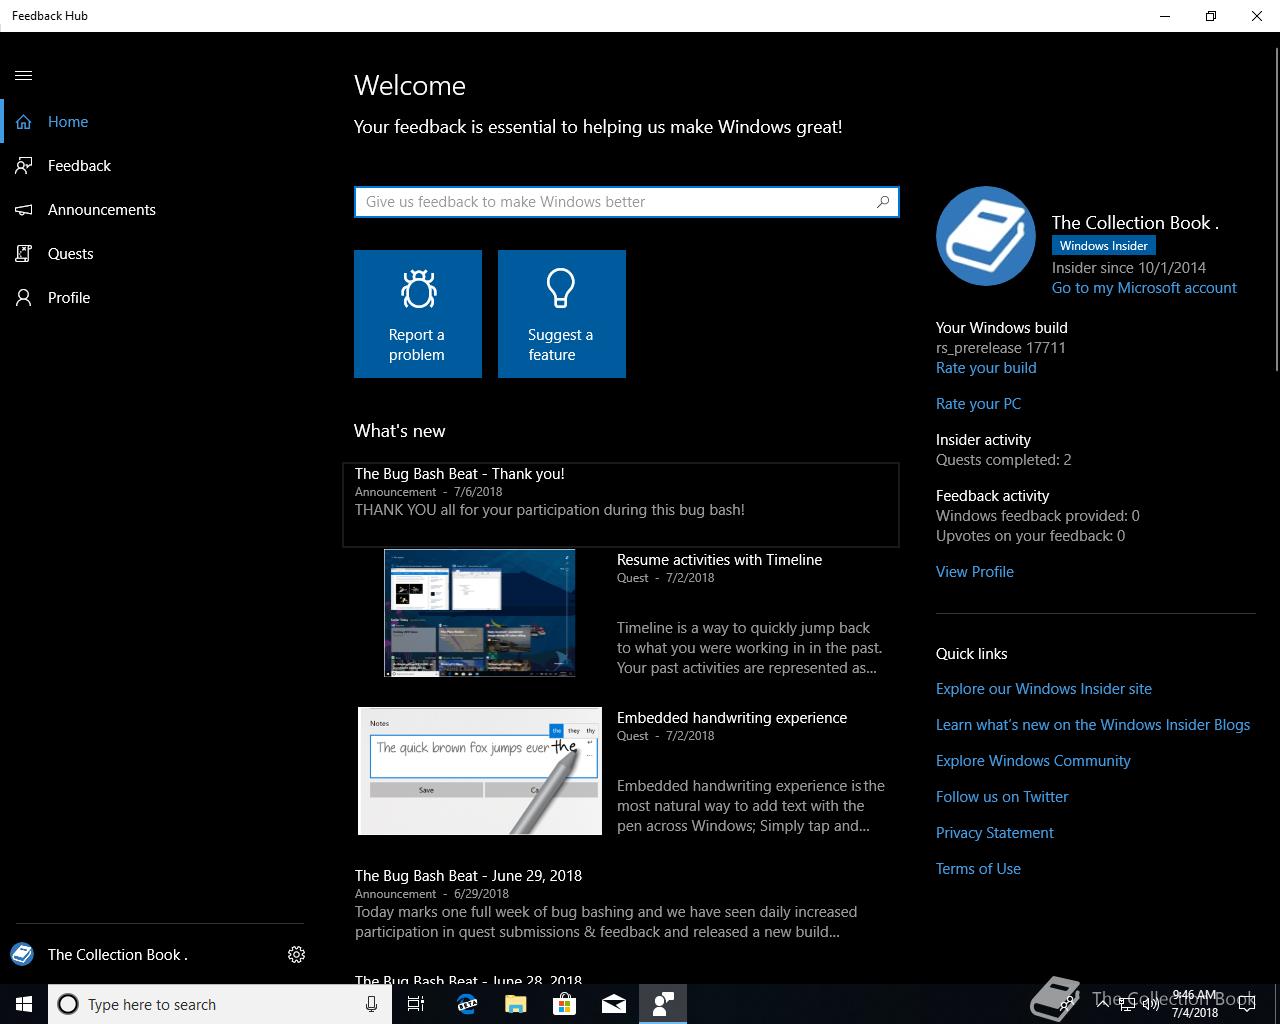The image size is (1280, 1024).
Task: Click the blue book profile avatar
Action: pyautogui.click(x=986, y=236)
